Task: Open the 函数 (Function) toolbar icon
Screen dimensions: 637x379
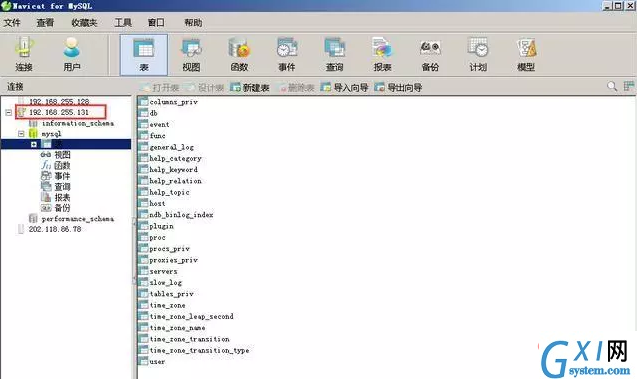Action: tap(239, 54)
